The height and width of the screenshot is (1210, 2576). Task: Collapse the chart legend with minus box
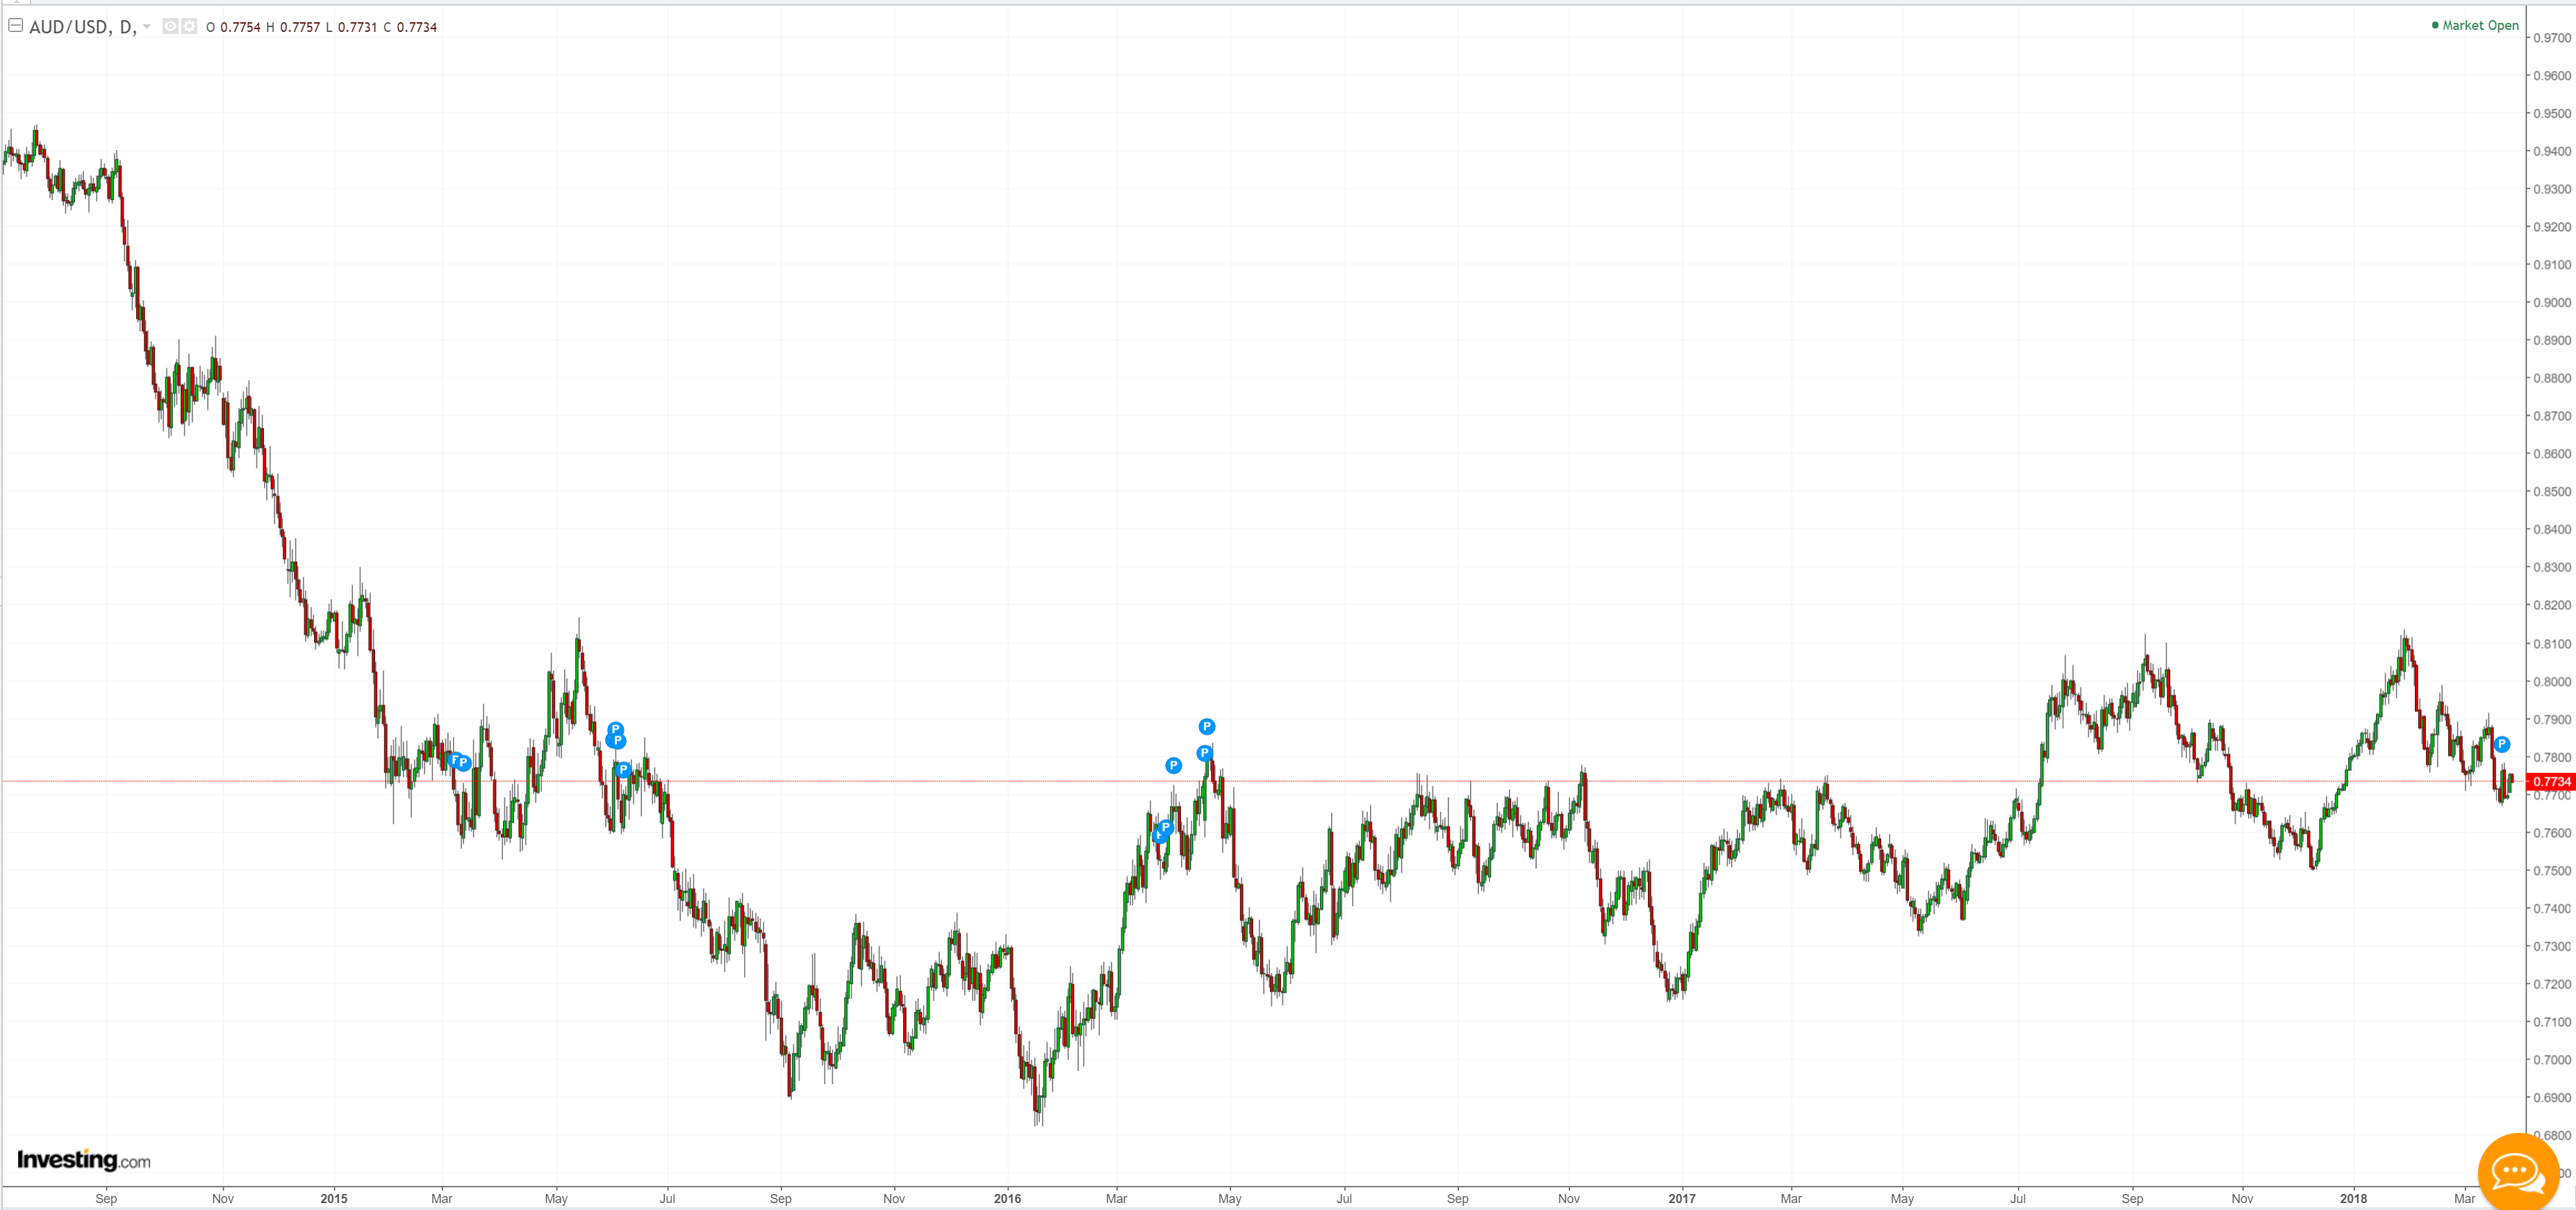(15, 26)
